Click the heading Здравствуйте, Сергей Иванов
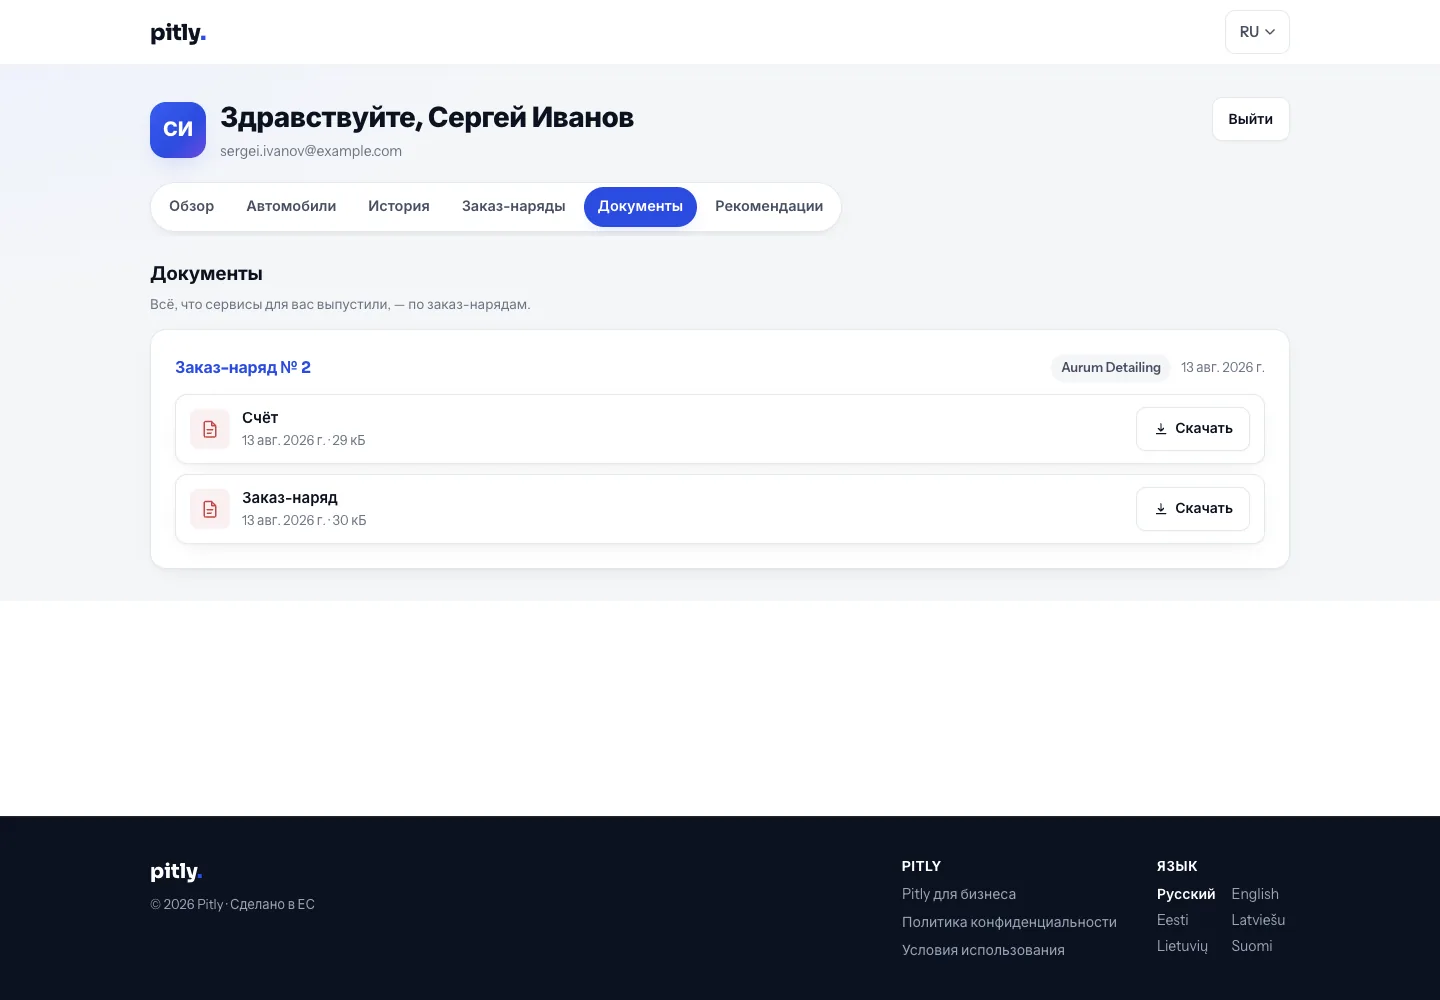Image resolution: width=1440 pixels, height=1000 pixels. 427,118
